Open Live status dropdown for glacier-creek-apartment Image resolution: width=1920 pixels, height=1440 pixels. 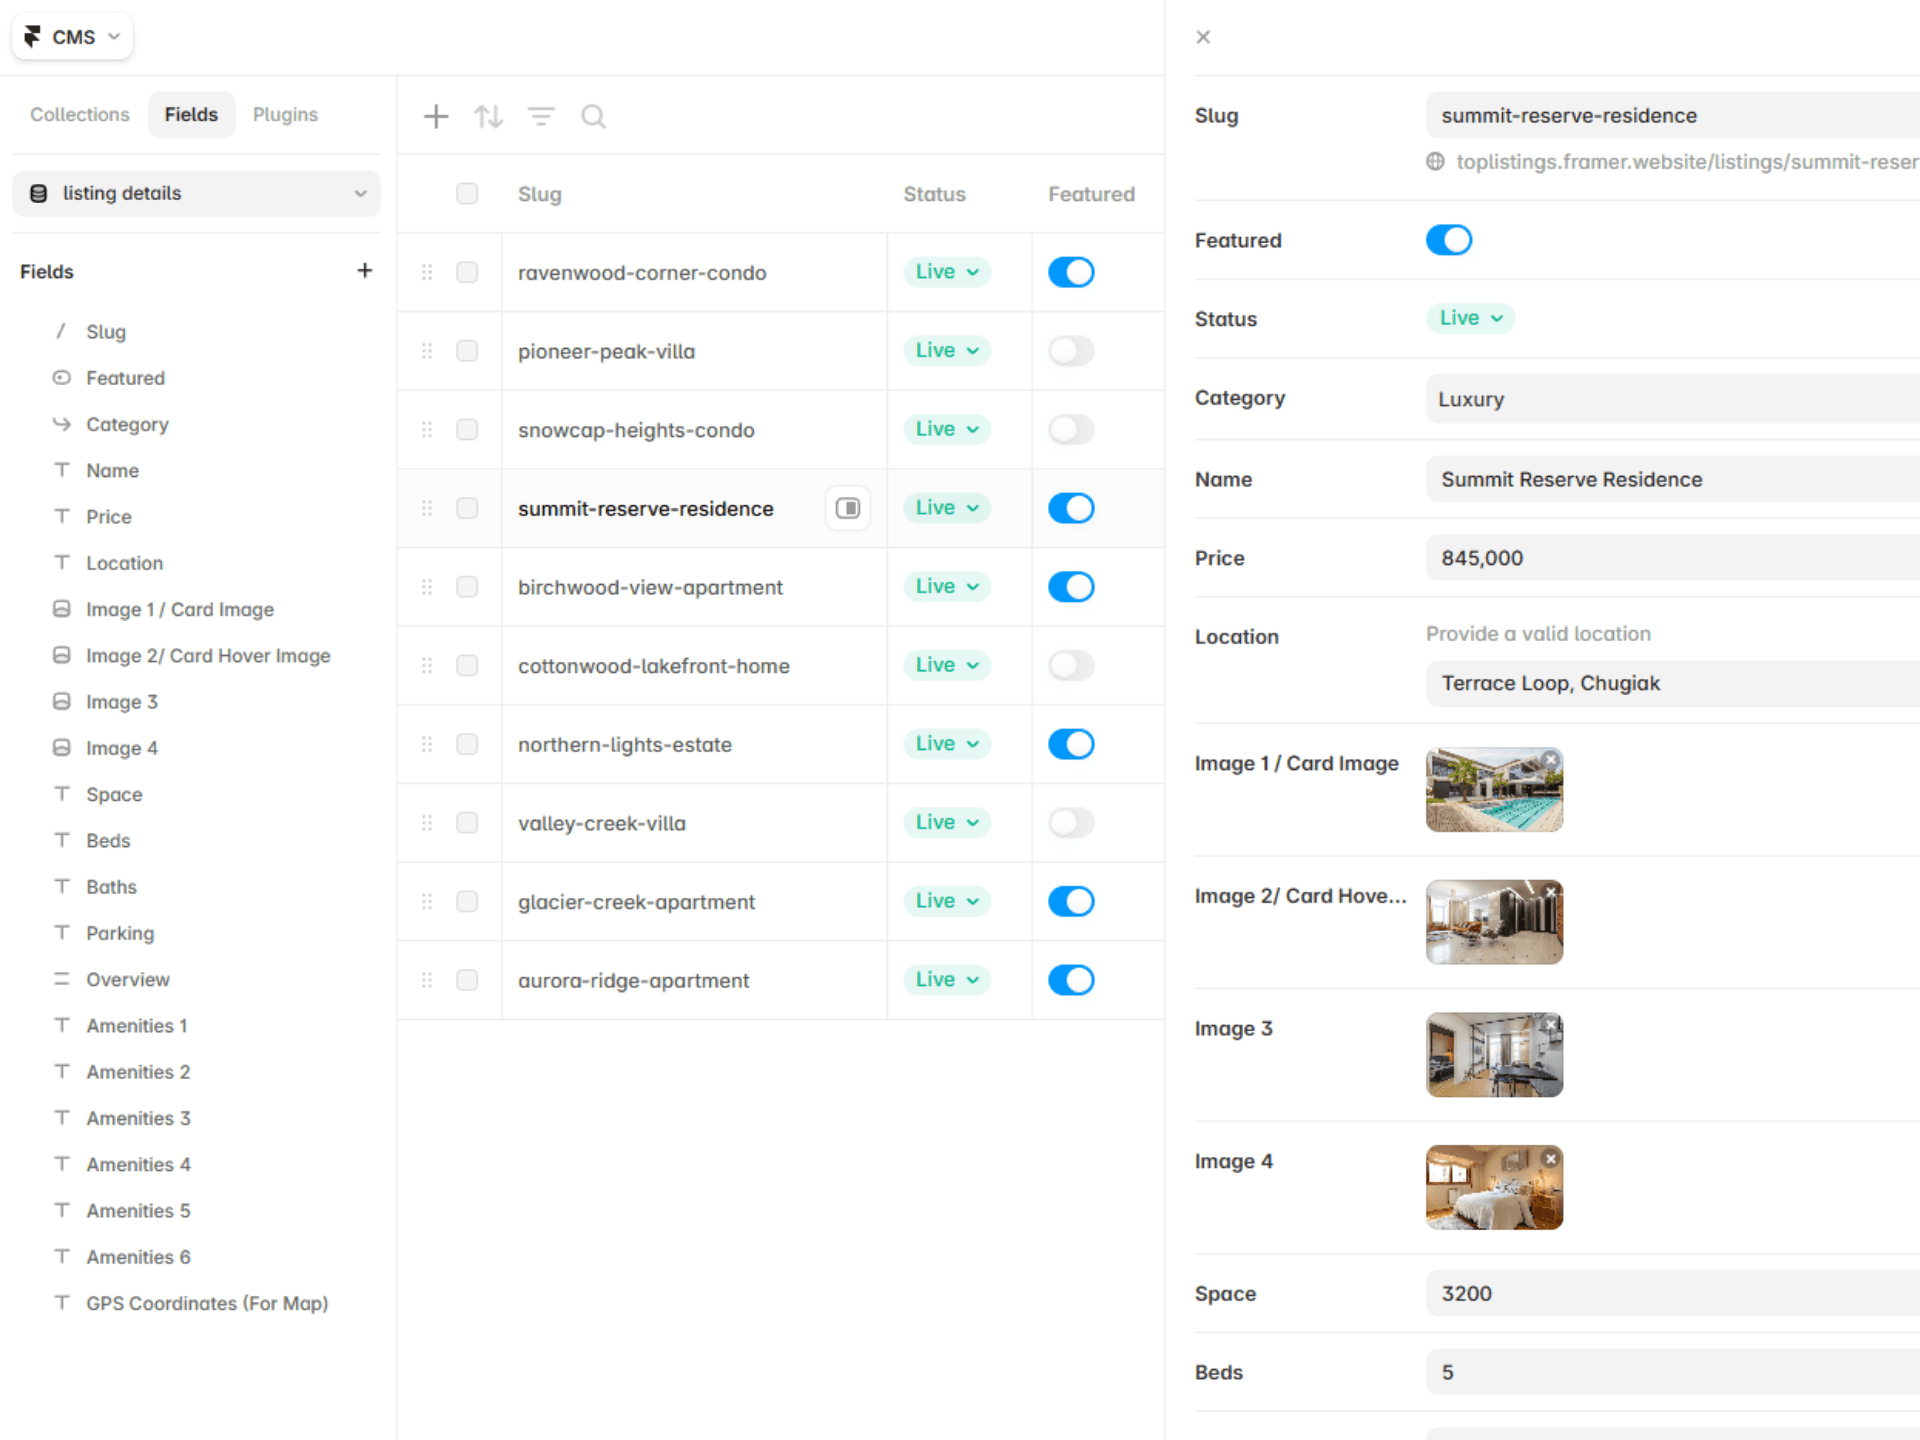tap(947, 901)
